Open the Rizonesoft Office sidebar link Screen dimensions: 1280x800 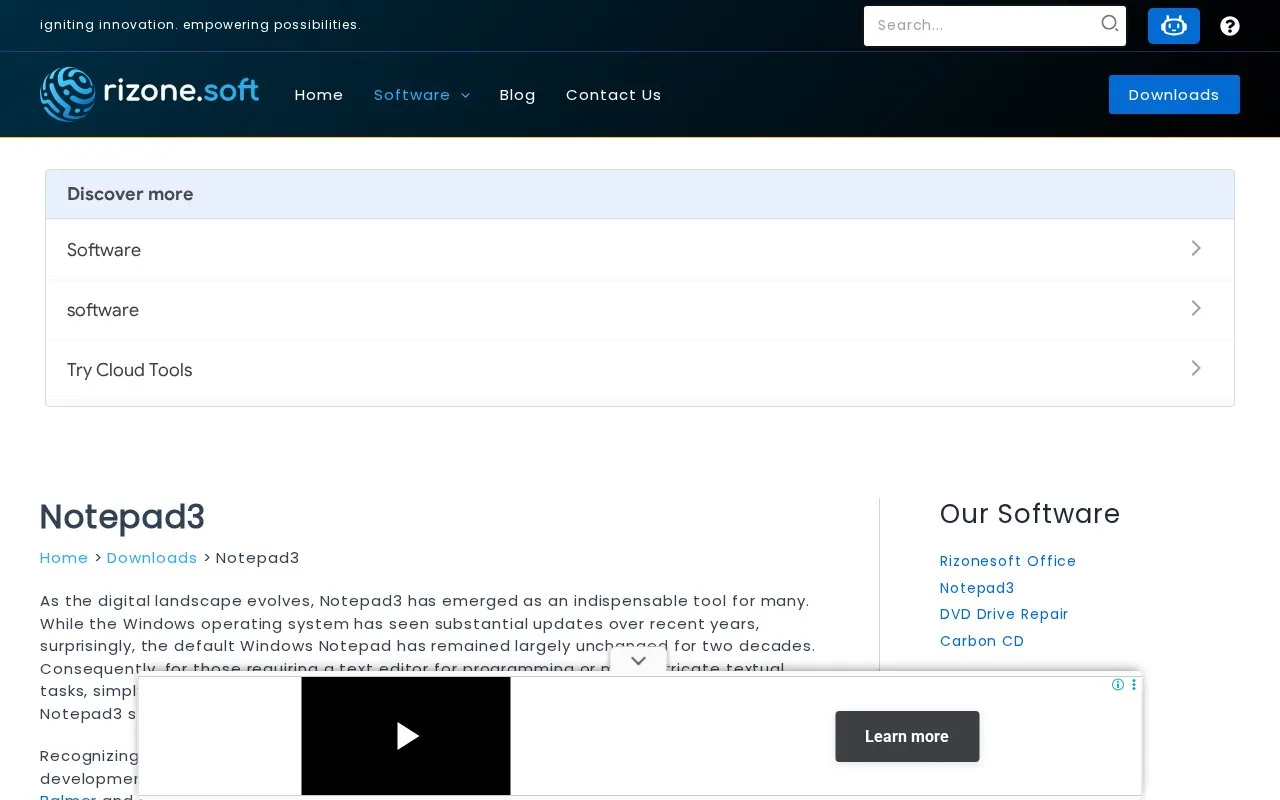[1008, 561]
